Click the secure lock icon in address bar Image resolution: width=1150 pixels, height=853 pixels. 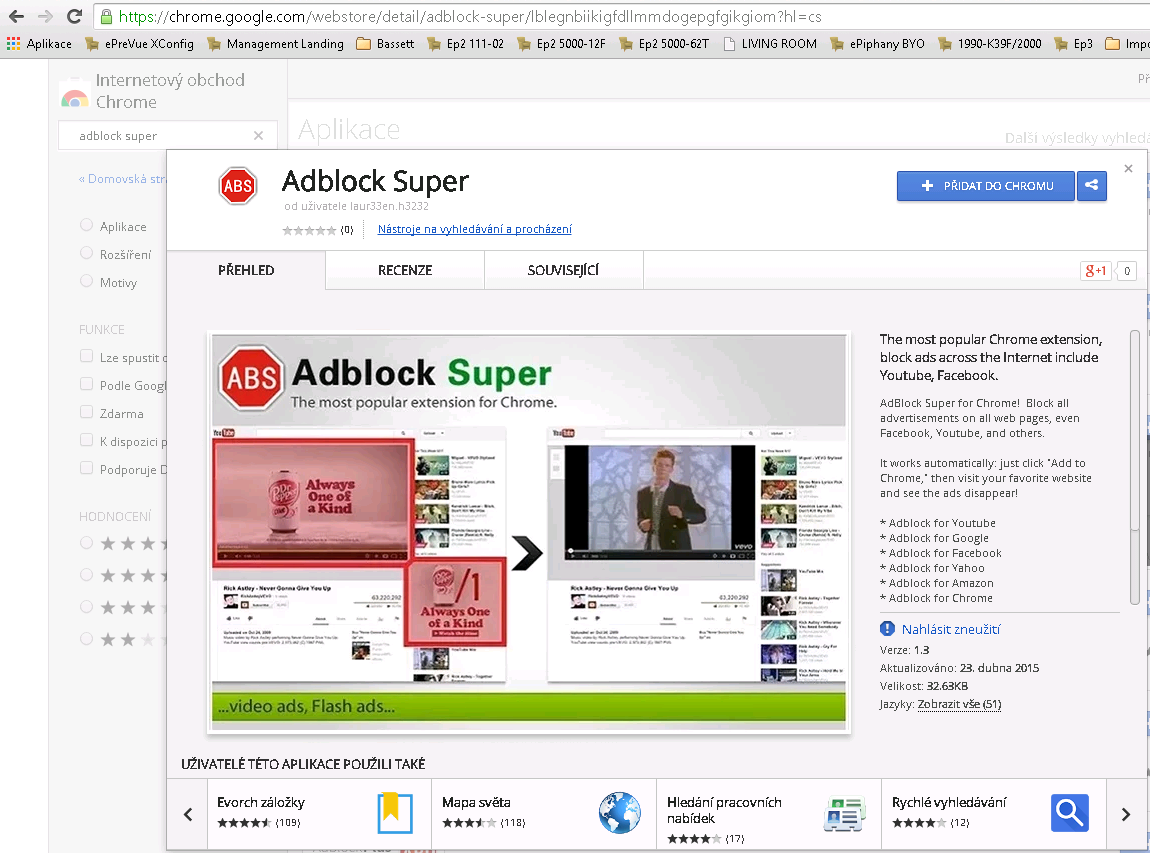(x=106, y=16)
